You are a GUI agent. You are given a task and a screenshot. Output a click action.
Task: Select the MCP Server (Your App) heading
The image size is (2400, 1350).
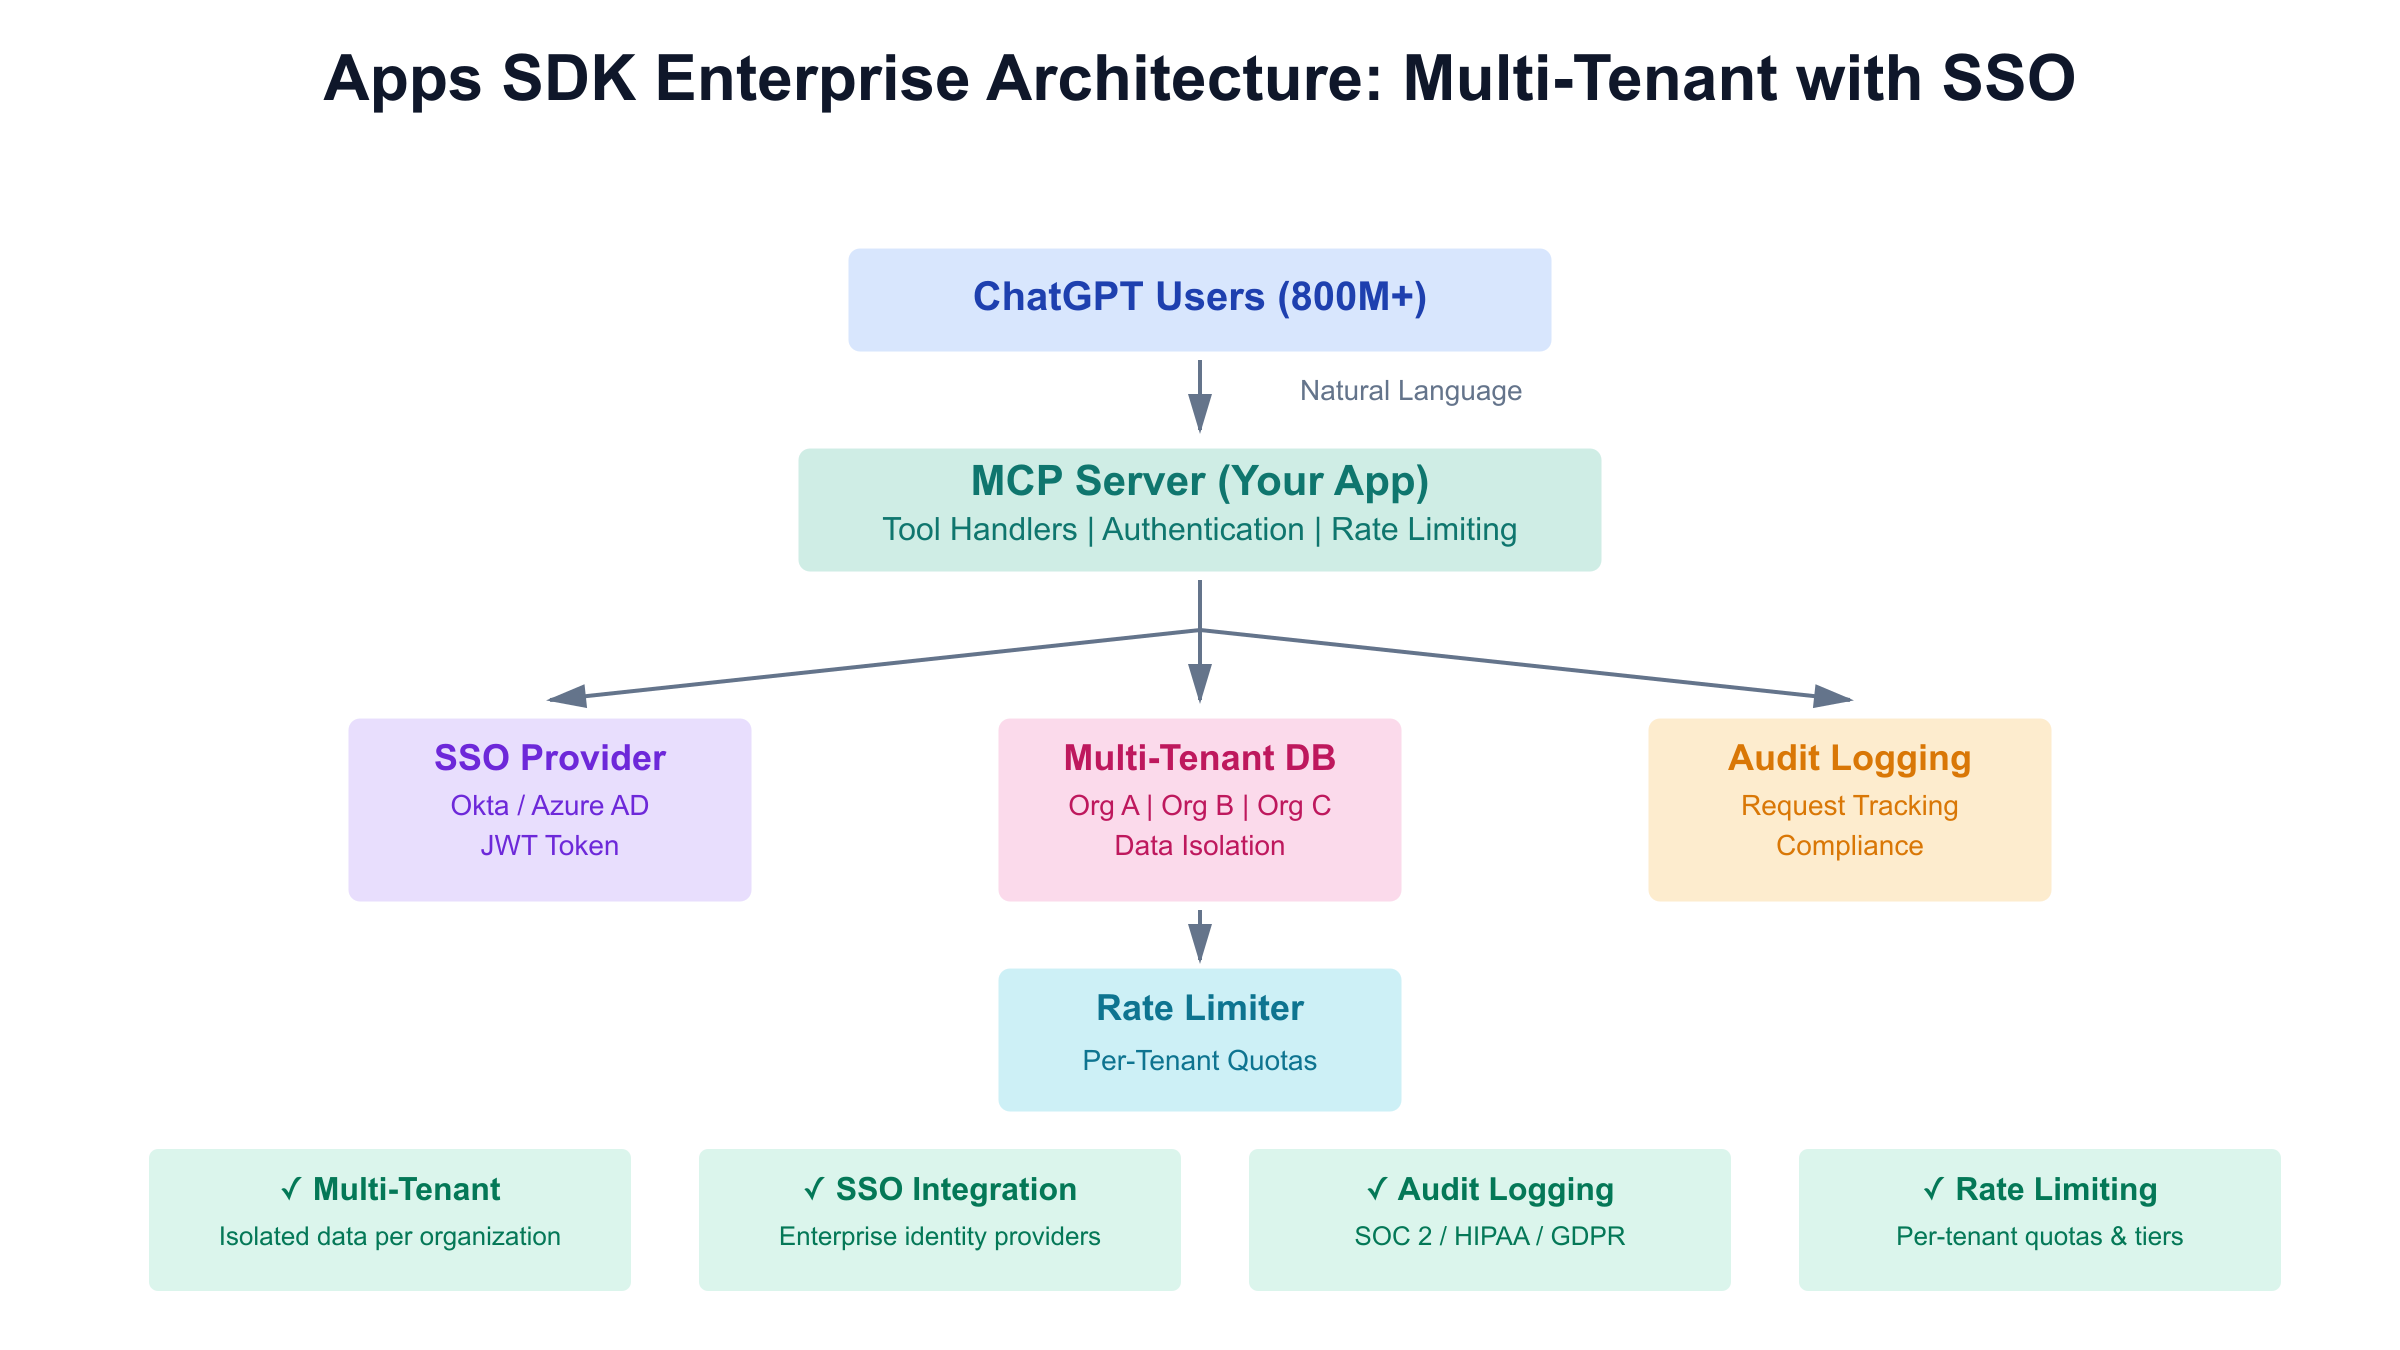(1199, 481)
